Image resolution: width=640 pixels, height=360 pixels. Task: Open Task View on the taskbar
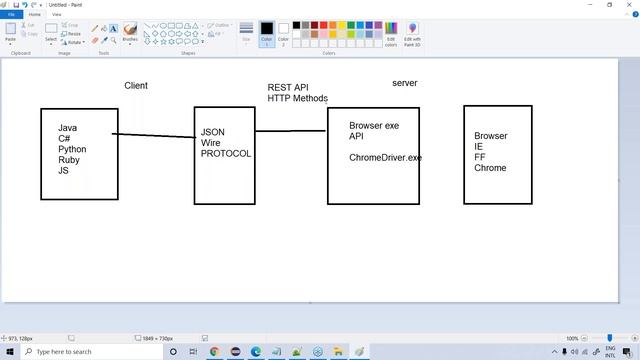click(193, 351)
